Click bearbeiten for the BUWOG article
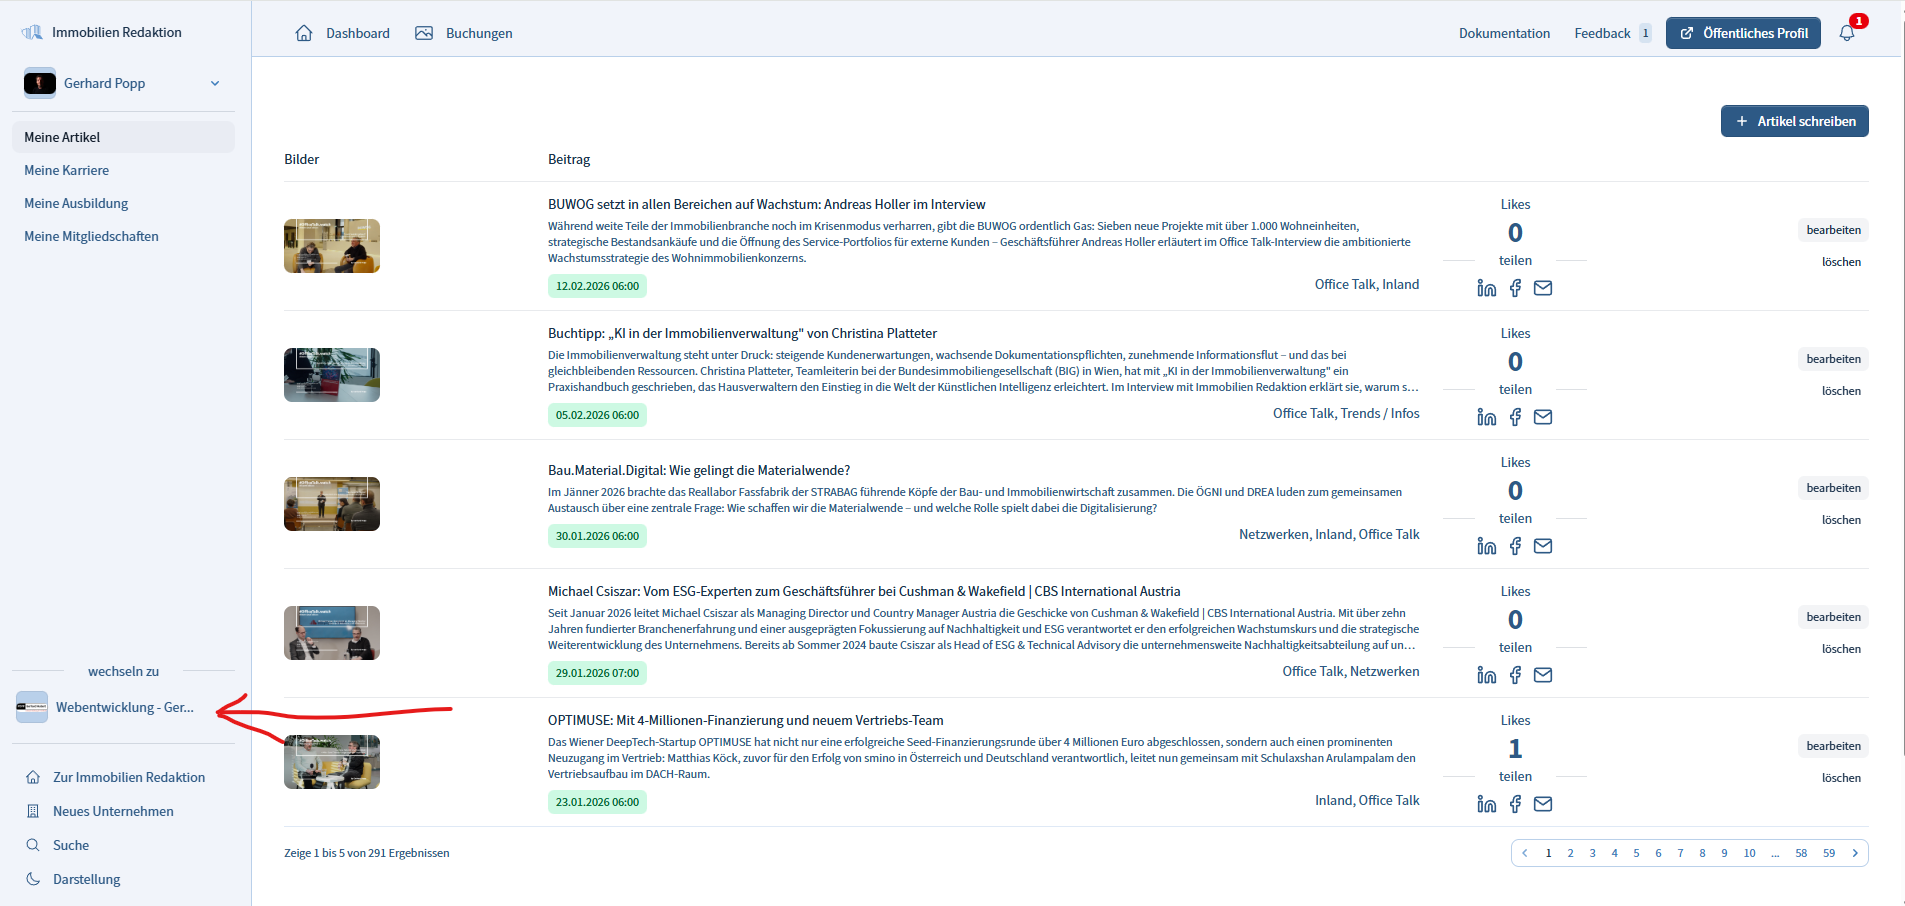 pos(1833,230)
